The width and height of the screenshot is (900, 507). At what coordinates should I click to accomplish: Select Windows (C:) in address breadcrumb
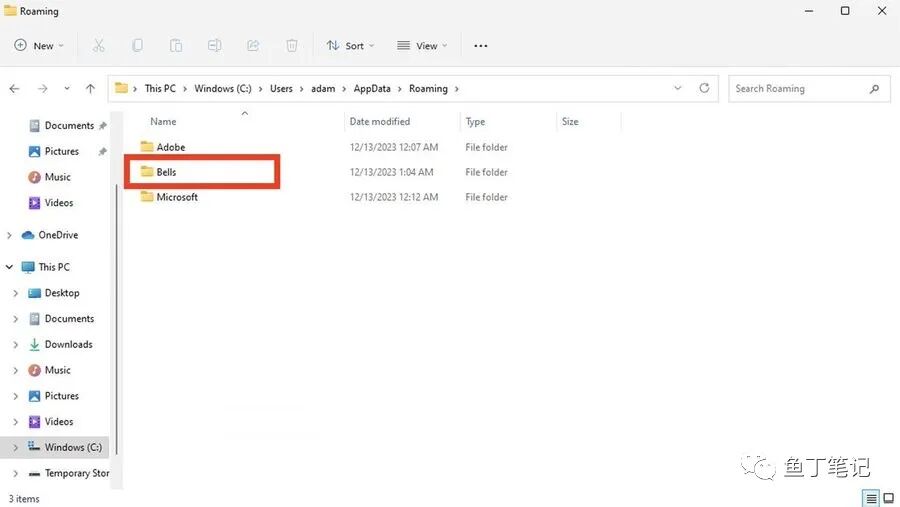[x=223, y=88]
